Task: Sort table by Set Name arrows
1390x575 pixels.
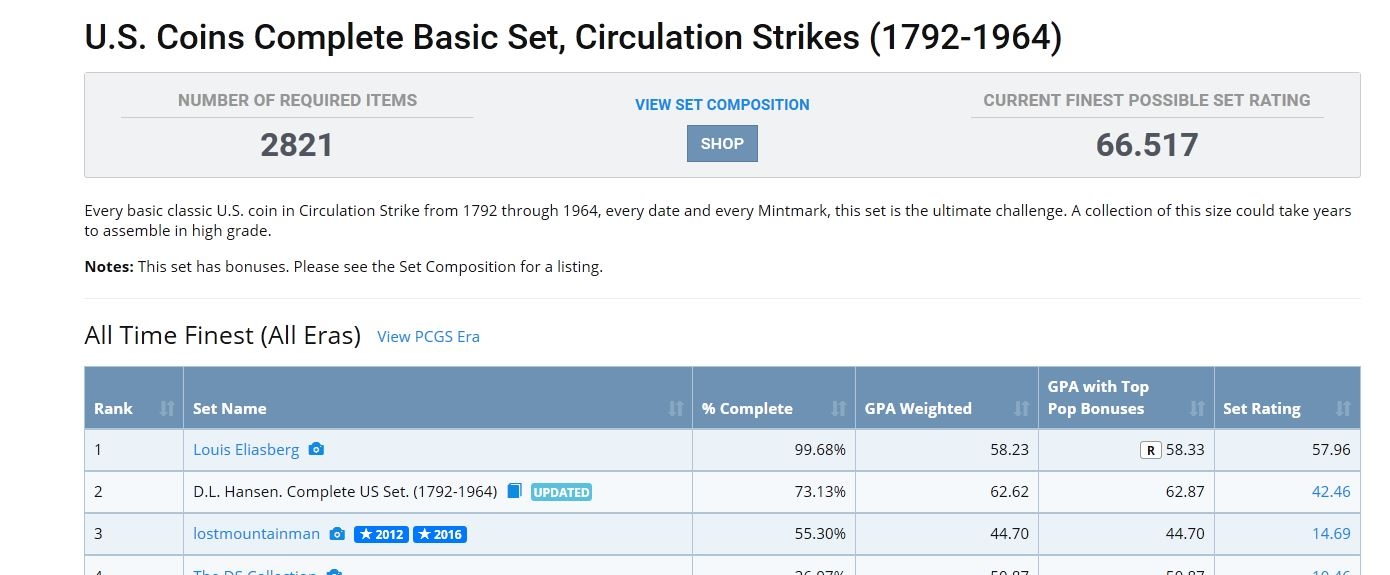Action: pos(676,408)
